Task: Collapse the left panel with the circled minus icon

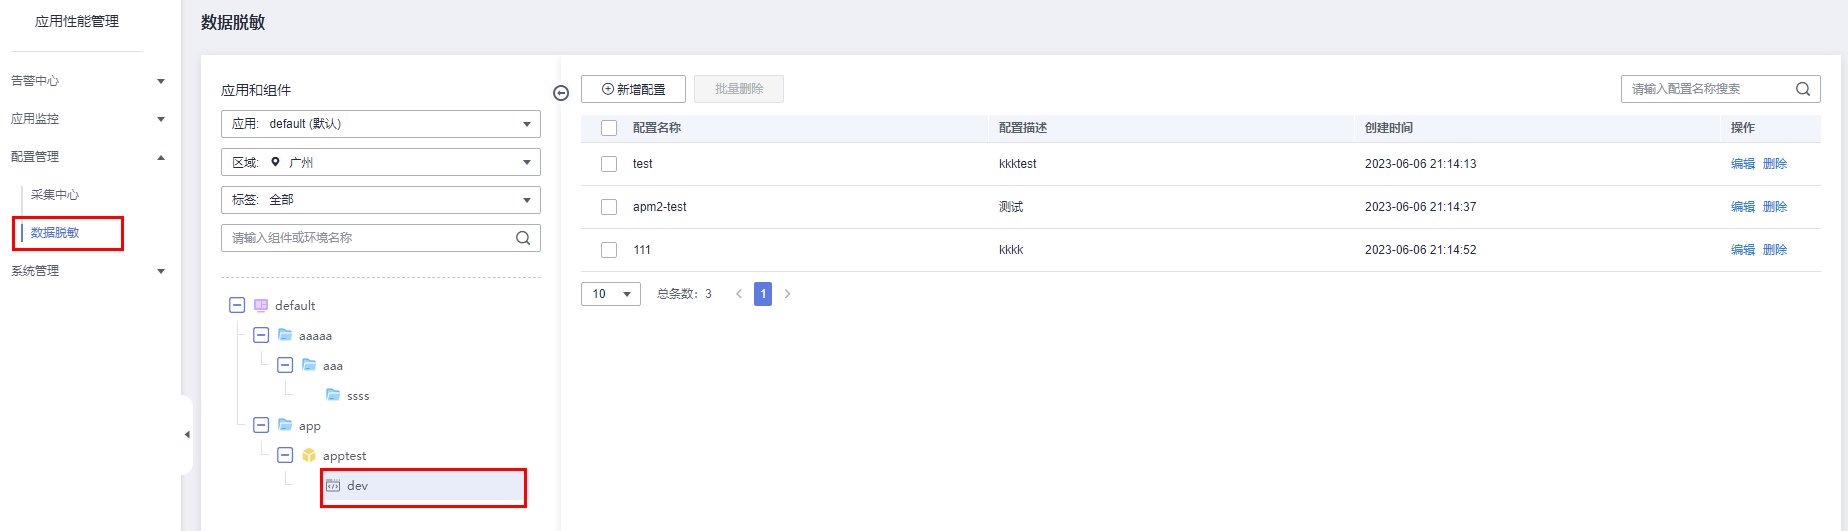Action: pos(561,93)
